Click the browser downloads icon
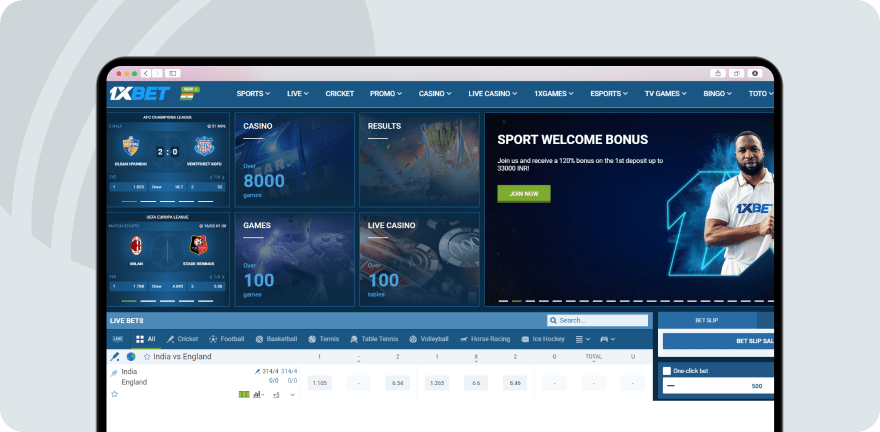 point(755,73)
